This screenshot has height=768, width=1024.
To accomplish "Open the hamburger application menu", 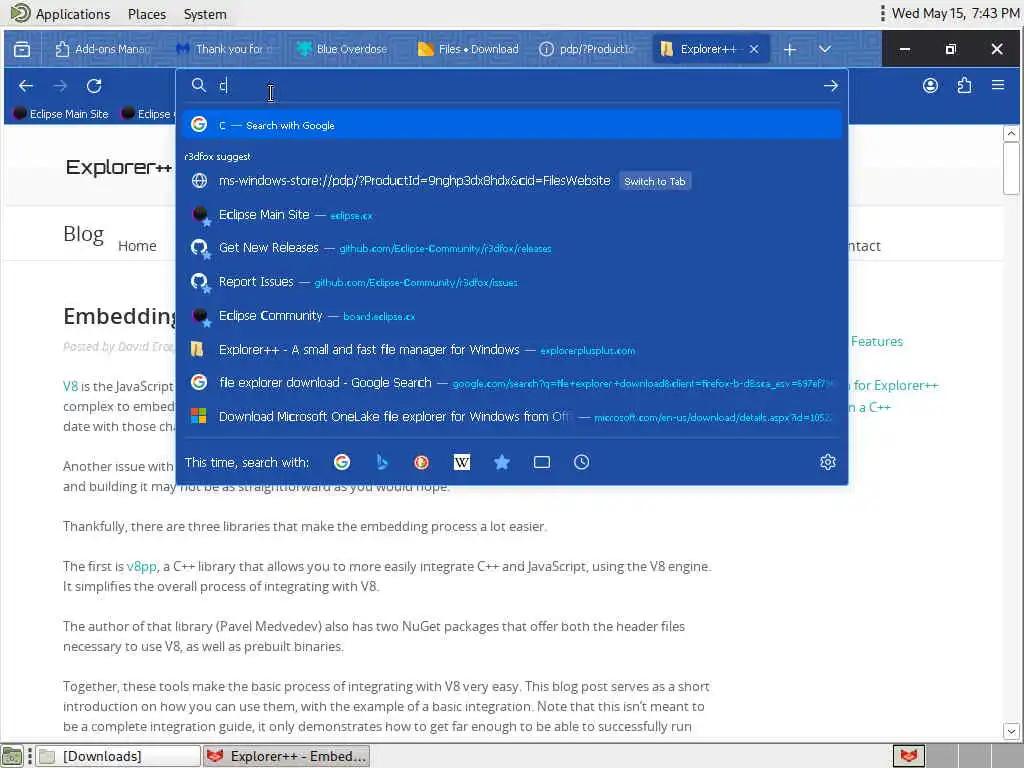I will coord(998,85).
